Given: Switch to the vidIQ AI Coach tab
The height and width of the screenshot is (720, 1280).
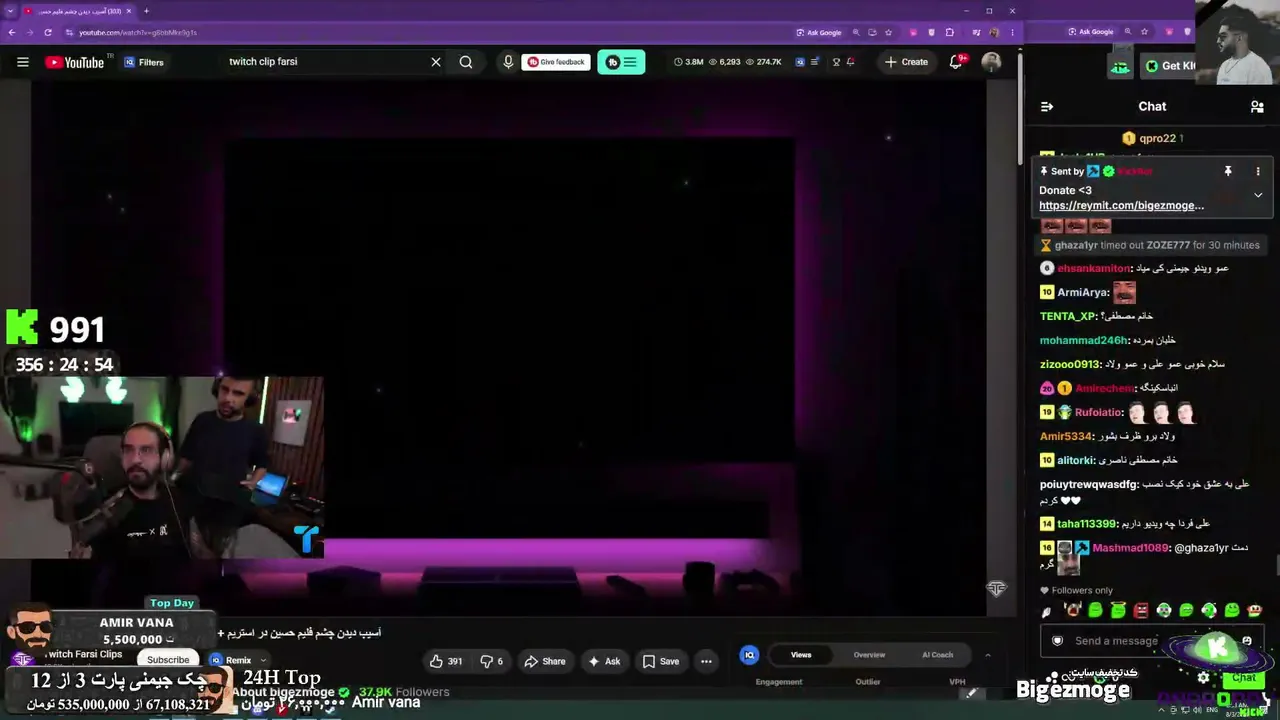Looking at the screenshot, I should pos(937,655).
